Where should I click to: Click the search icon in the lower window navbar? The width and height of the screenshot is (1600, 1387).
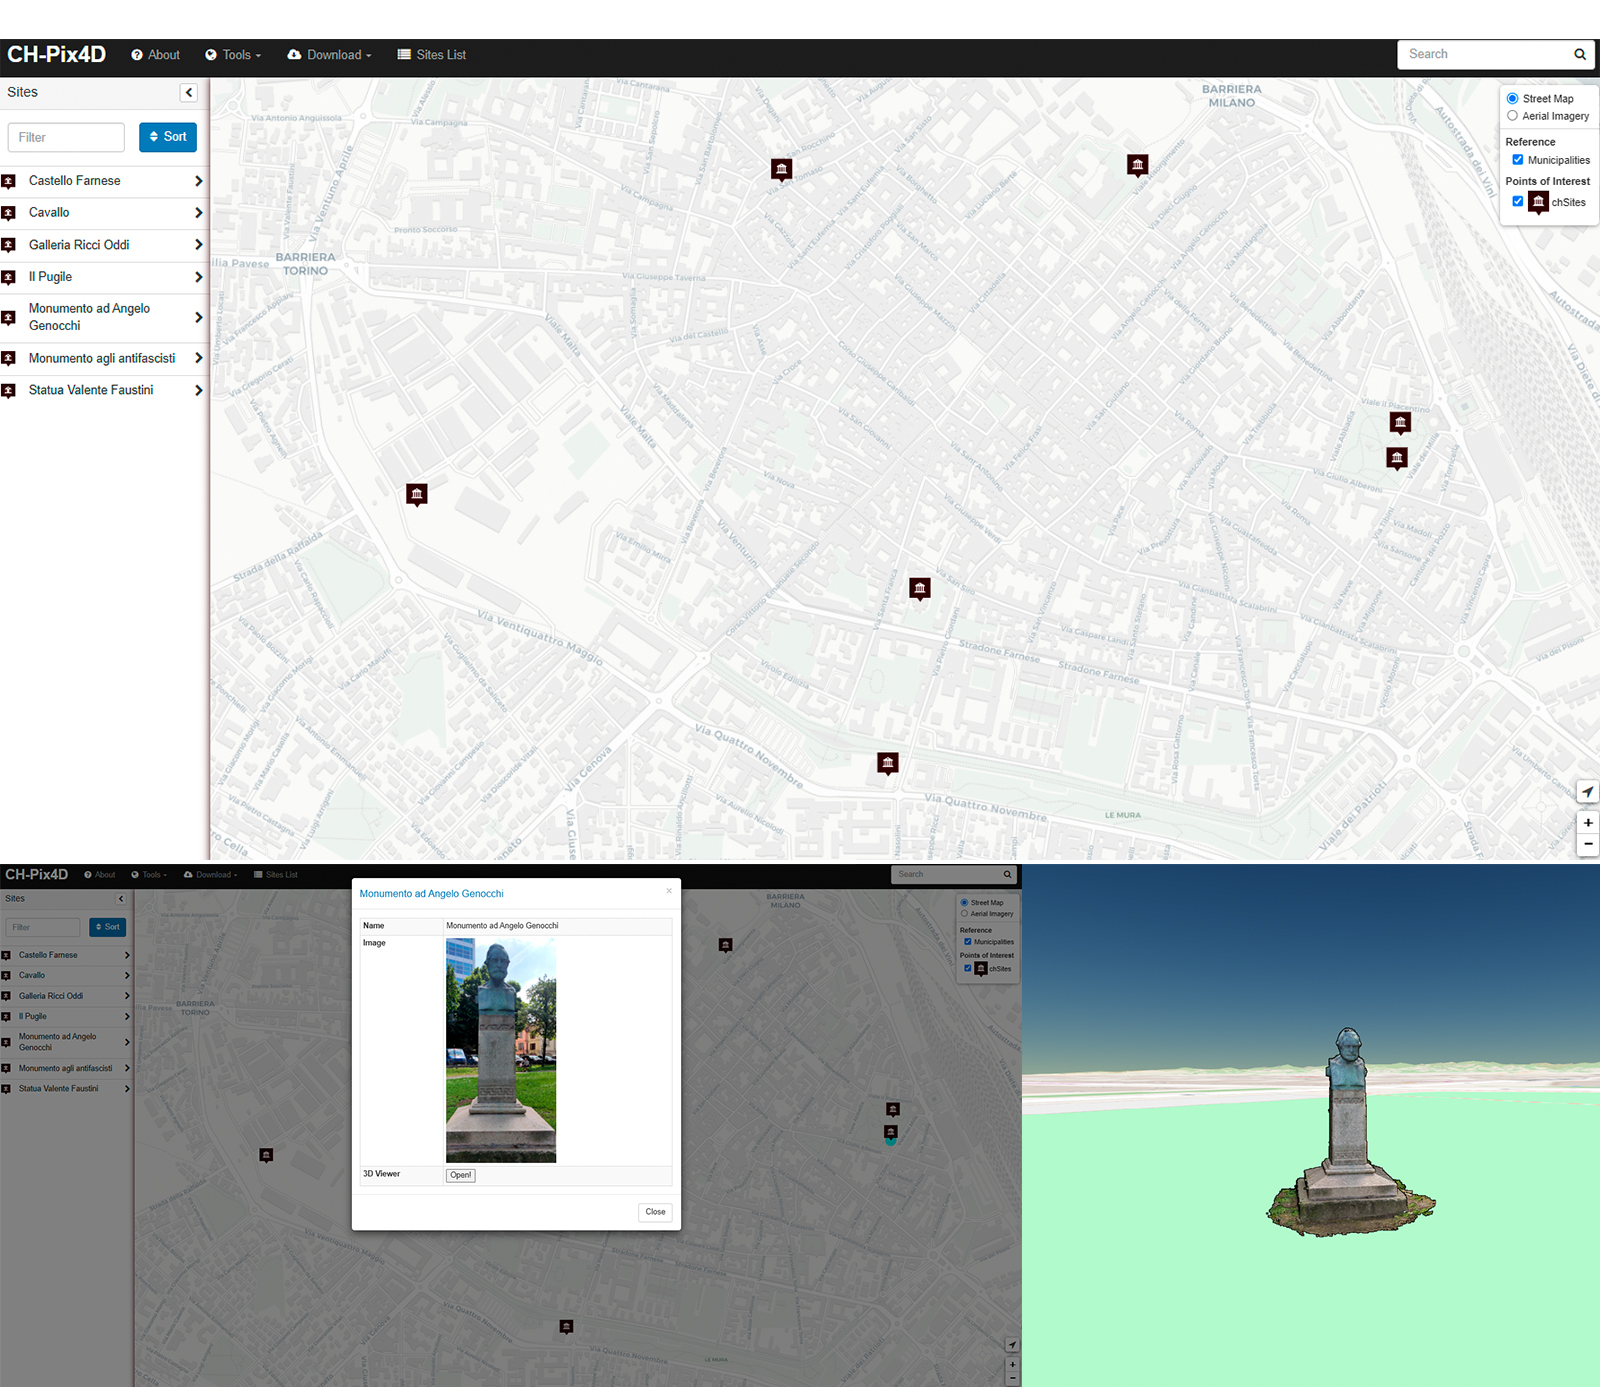pos(1007,874)
